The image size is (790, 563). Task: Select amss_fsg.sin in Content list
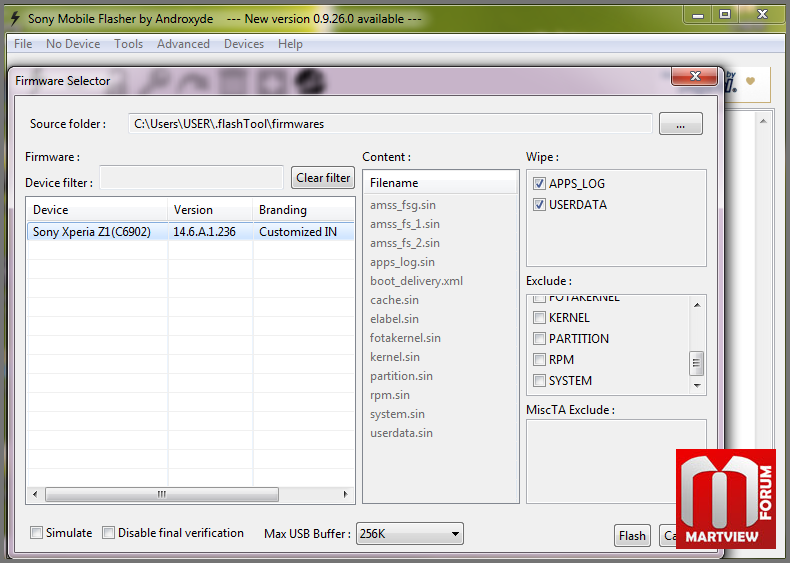[x=403, y=205]
